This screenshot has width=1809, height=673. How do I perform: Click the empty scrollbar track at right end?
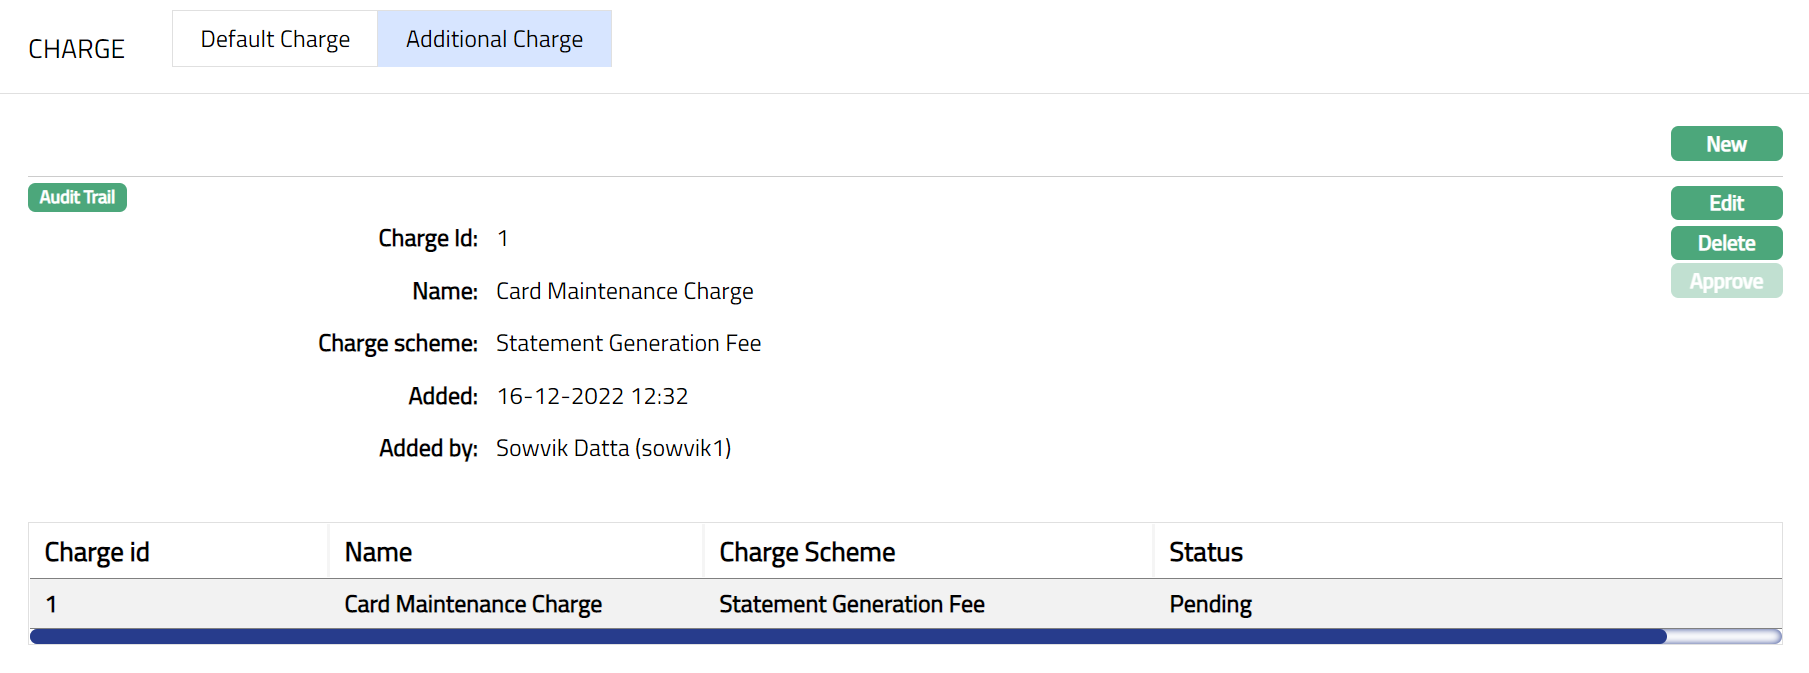(1724, 637)
